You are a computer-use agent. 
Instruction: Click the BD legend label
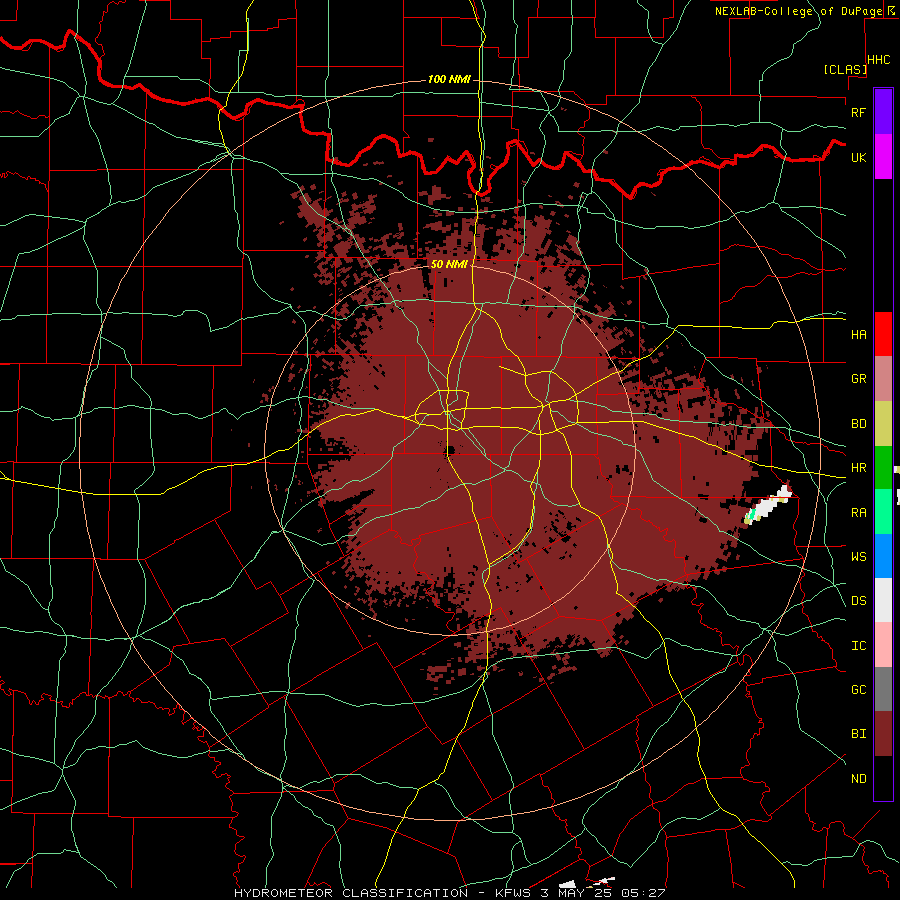[x=858, y=424]
